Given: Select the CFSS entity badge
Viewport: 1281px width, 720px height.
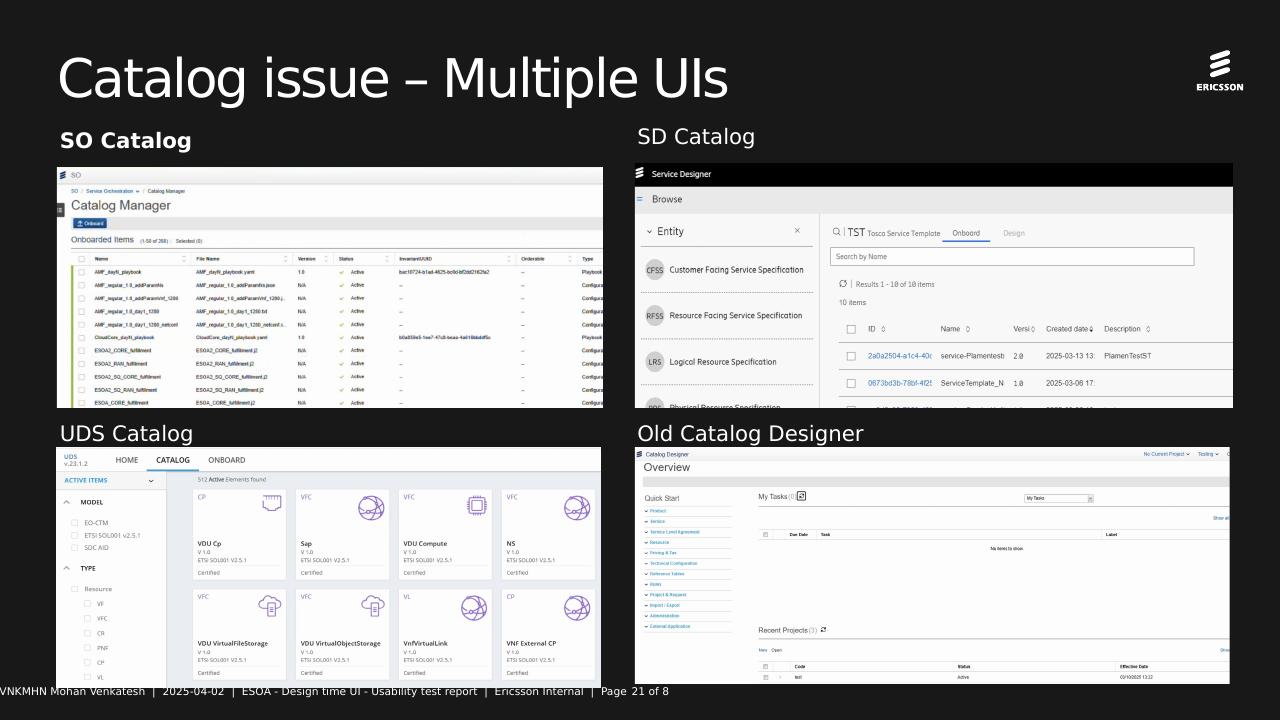Looking at the screenshot, I should pyautogui.click(x=655, y=270).
